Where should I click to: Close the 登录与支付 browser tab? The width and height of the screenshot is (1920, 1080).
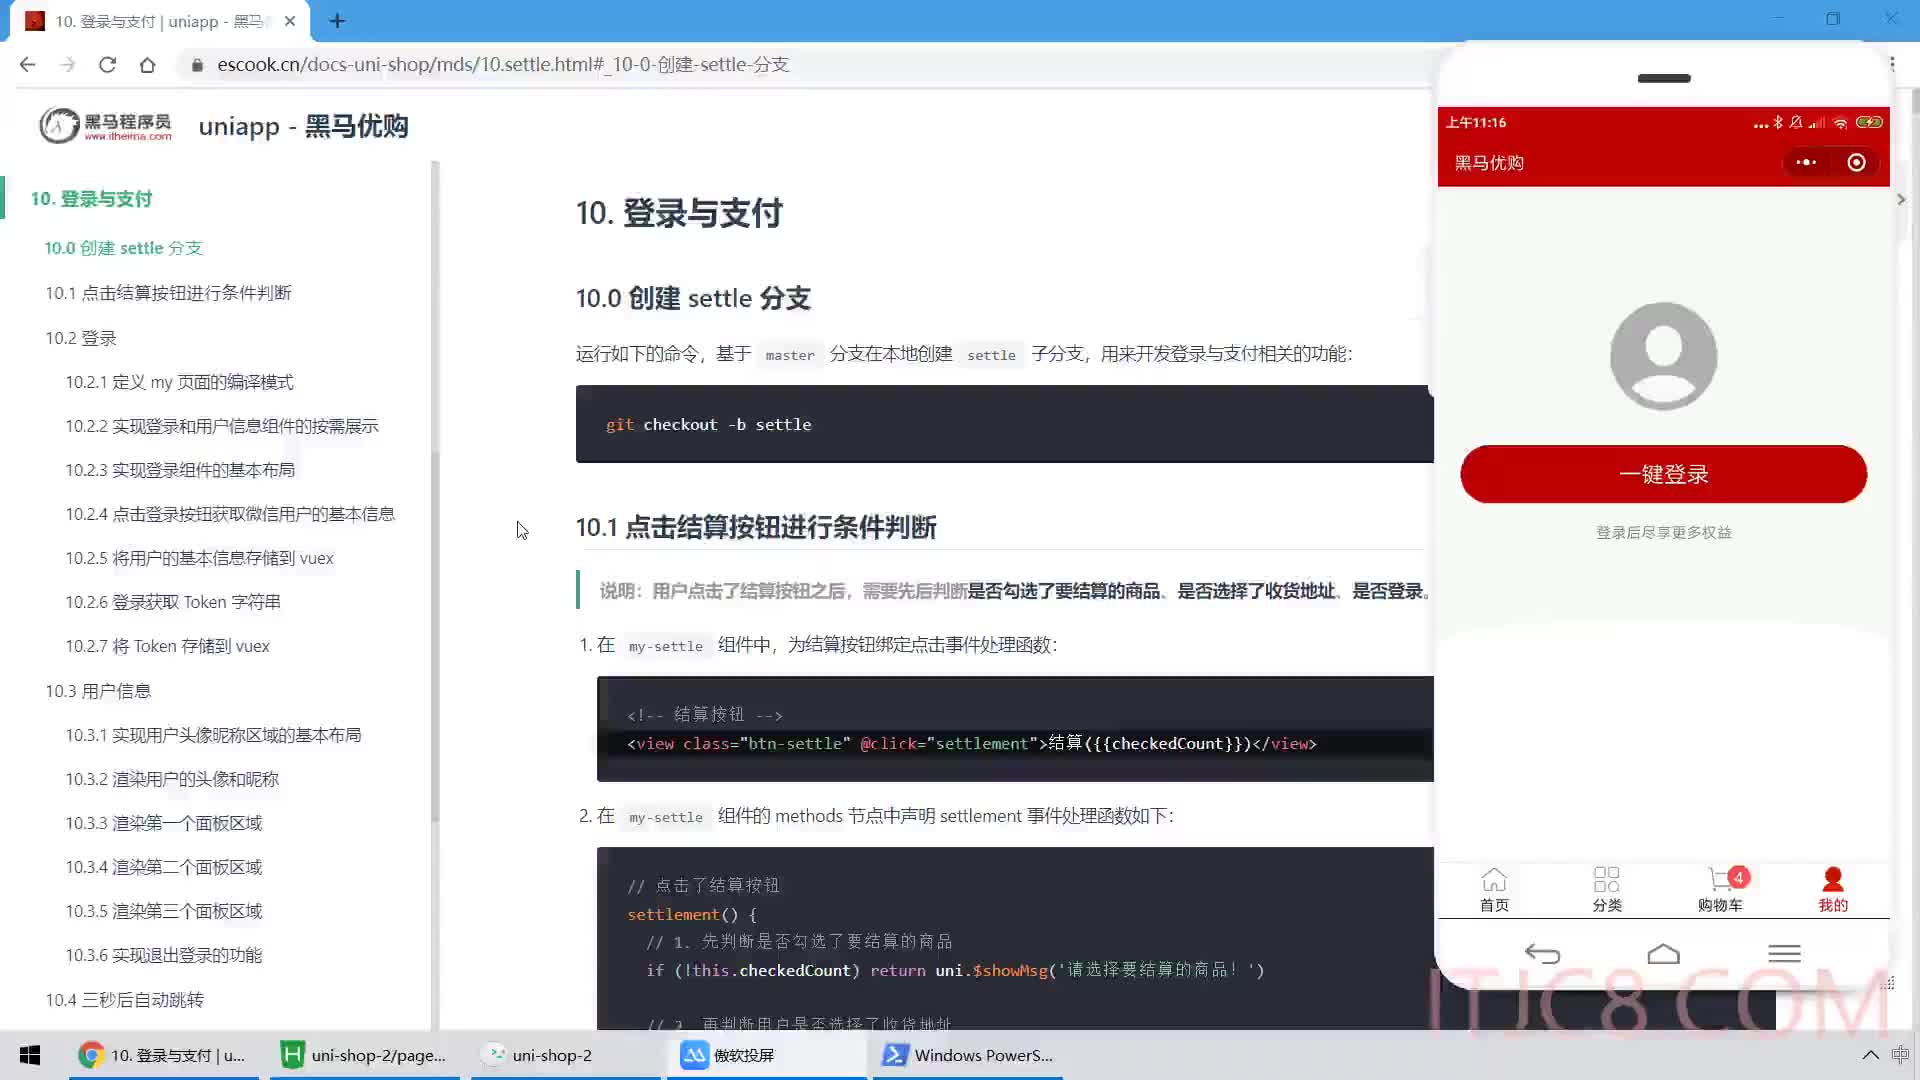pos(290,21)
